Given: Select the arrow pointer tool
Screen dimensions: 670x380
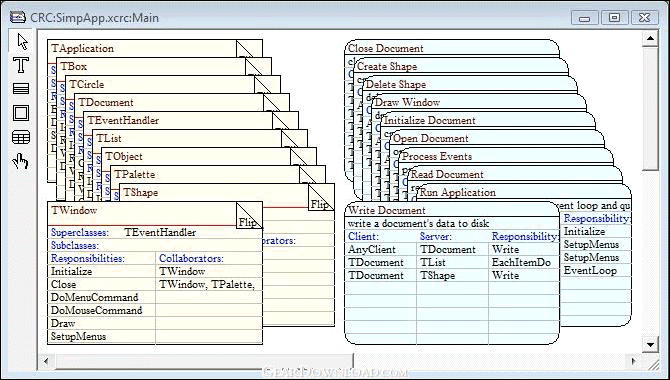Looking at the screenshot, I should click(x=21, y=42).
